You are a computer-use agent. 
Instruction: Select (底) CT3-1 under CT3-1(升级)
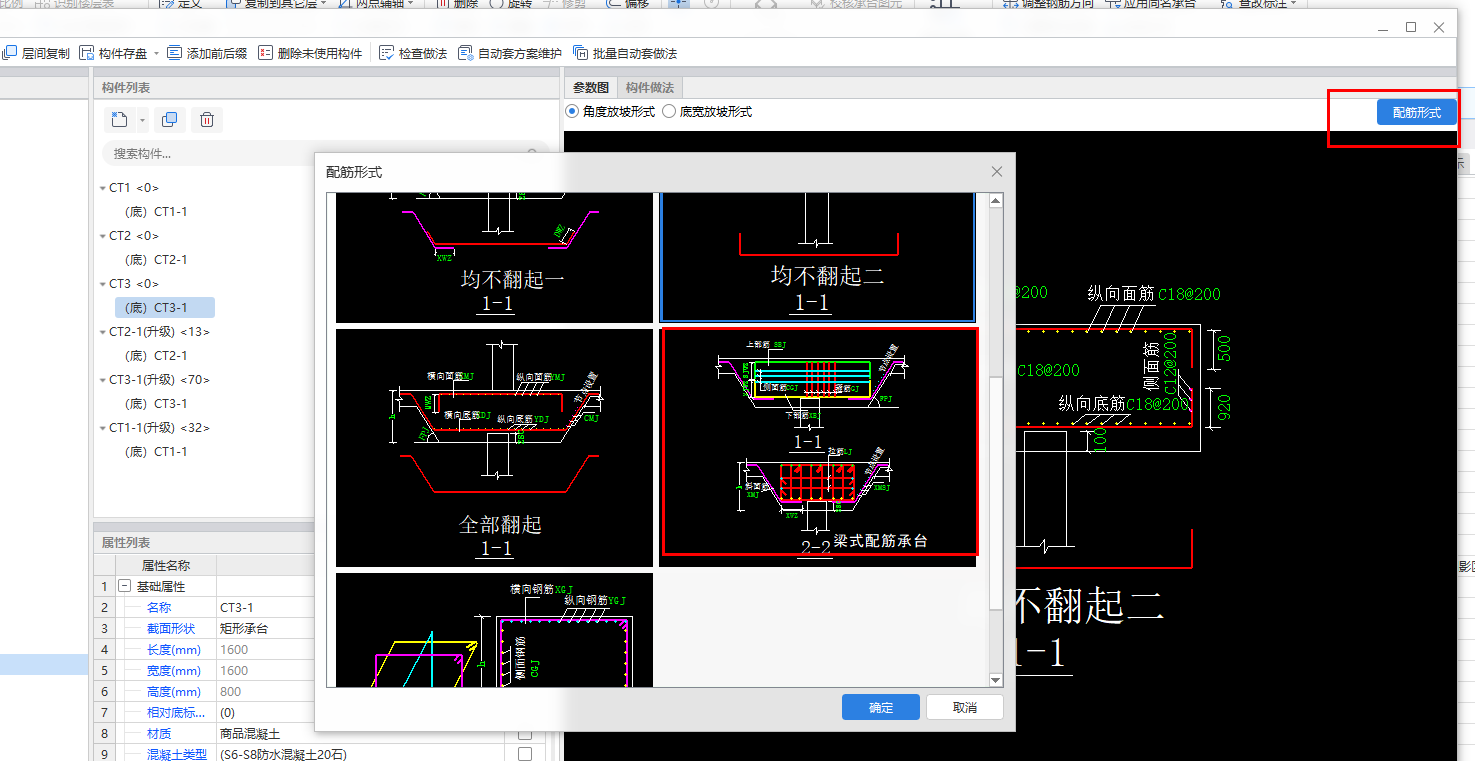pyautogui.click(x=156, y=404)
